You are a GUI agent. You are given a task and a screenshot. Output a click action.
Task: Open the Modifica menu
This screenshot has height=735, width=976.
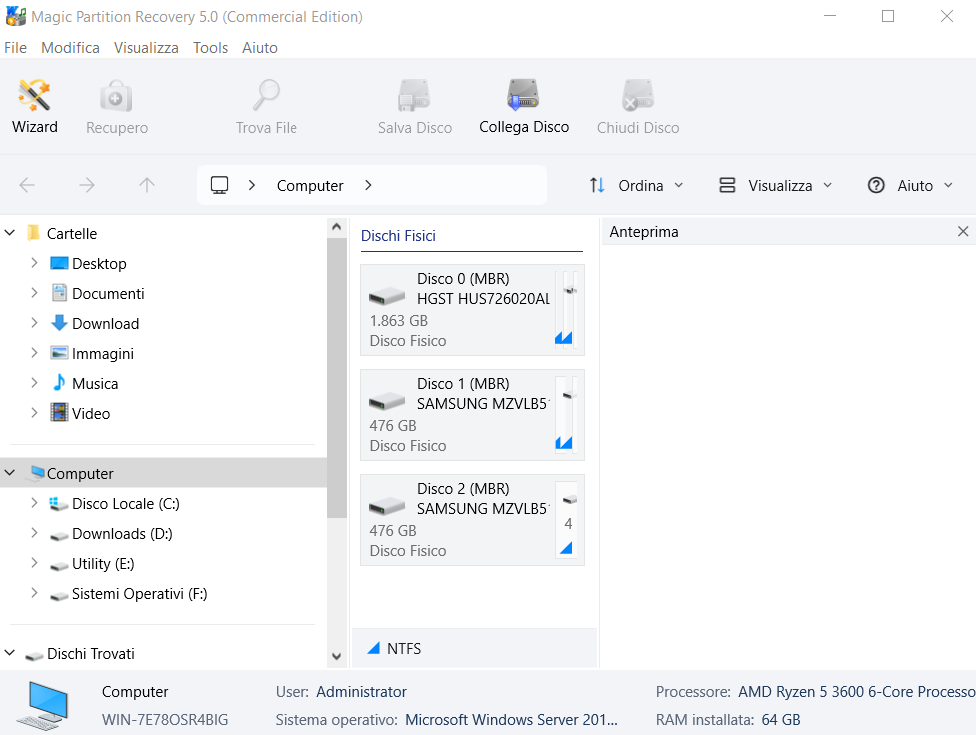click(70, 48)
